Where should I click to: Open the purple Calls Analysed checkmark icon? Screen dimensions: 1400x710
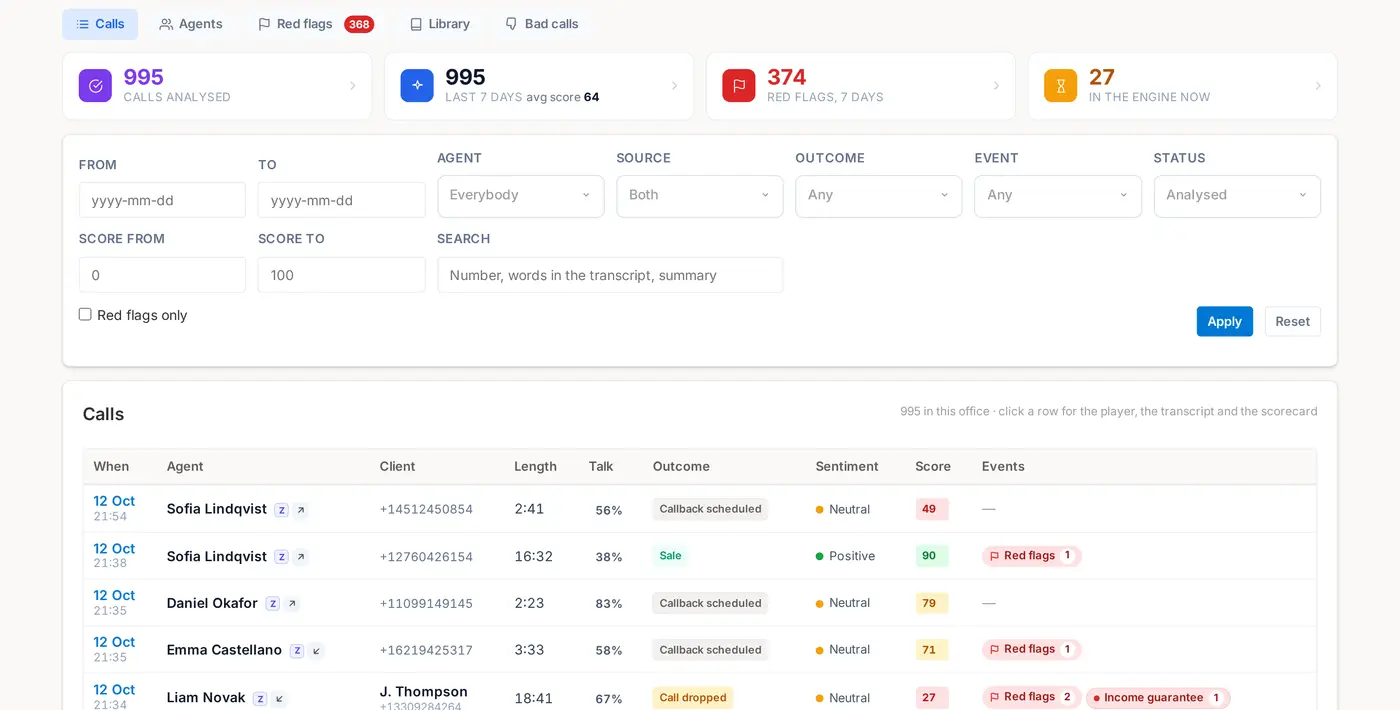pyautogui.click(x=95, y=86)
